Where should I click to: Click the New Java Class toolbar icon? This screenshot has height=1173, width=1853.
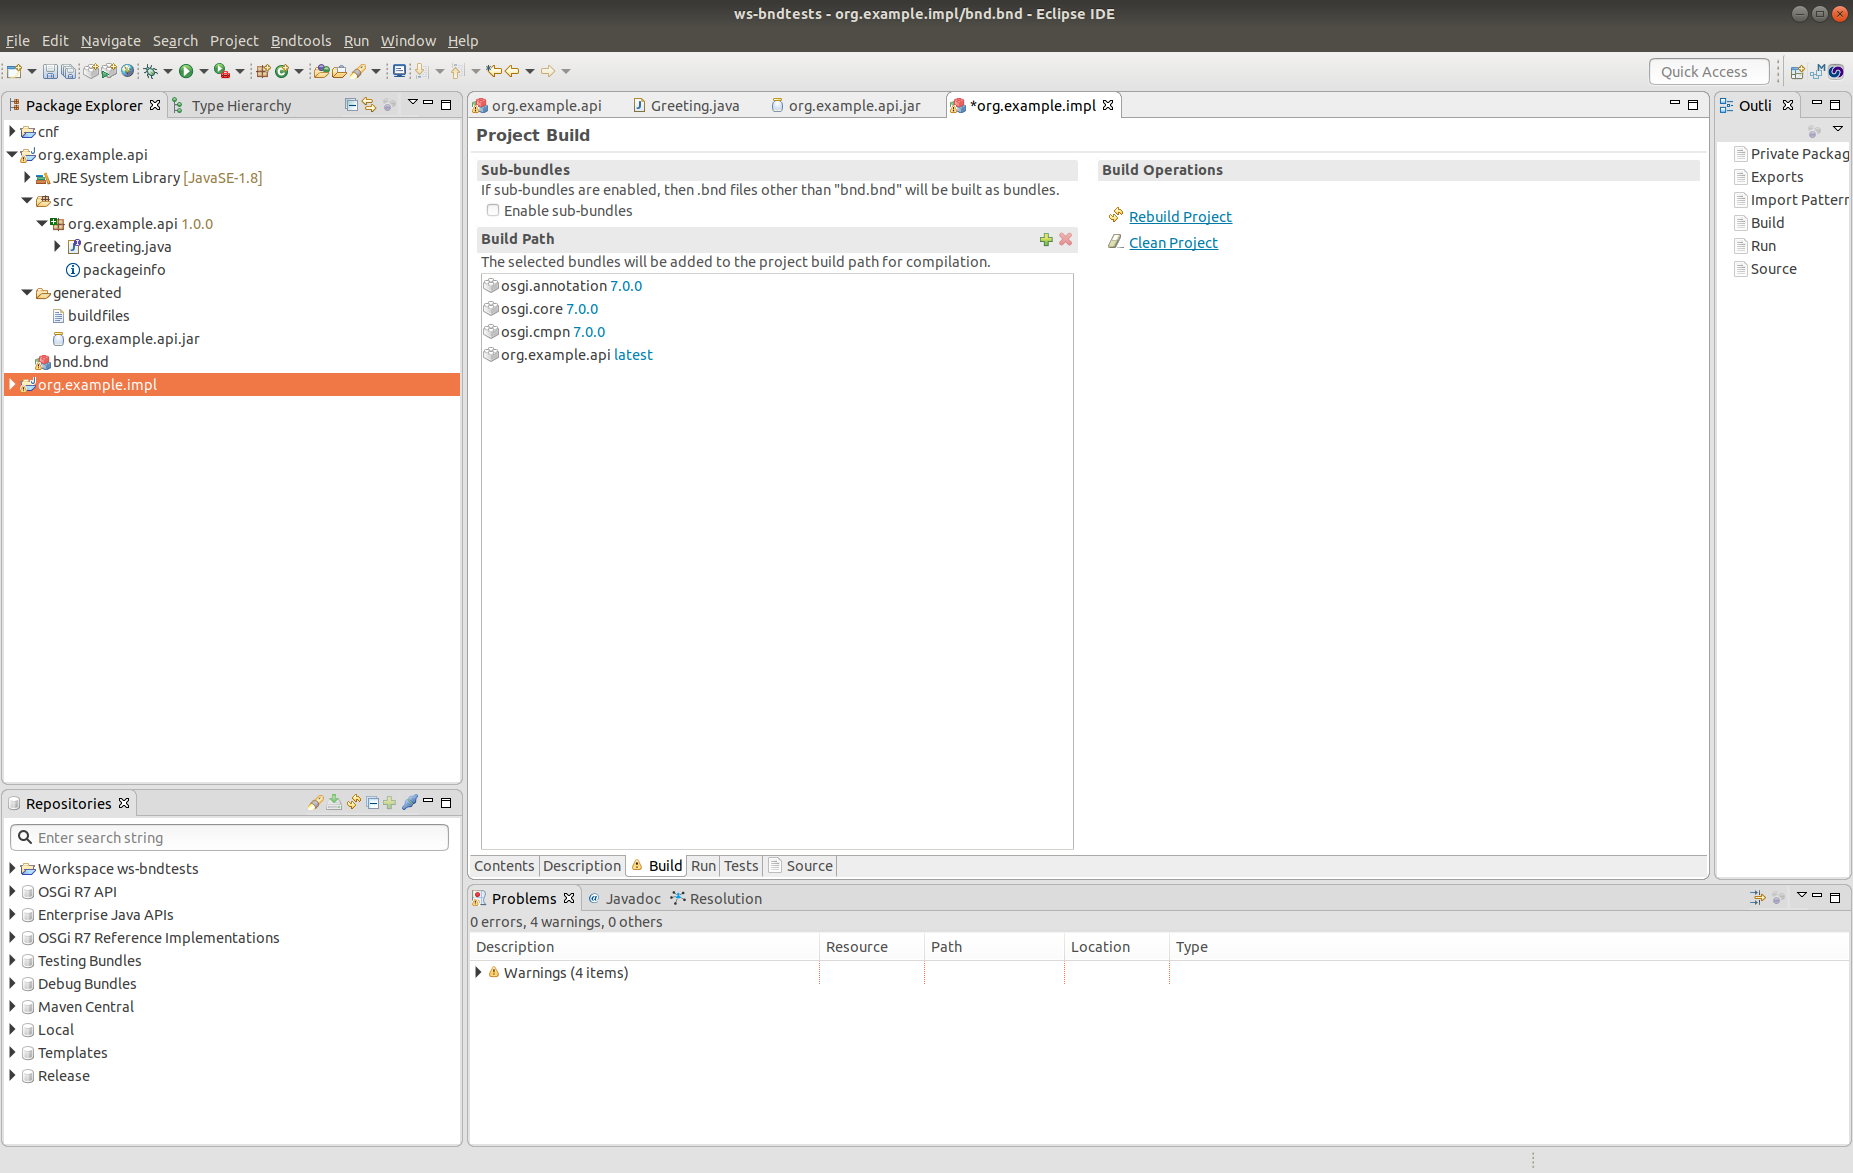282,71
